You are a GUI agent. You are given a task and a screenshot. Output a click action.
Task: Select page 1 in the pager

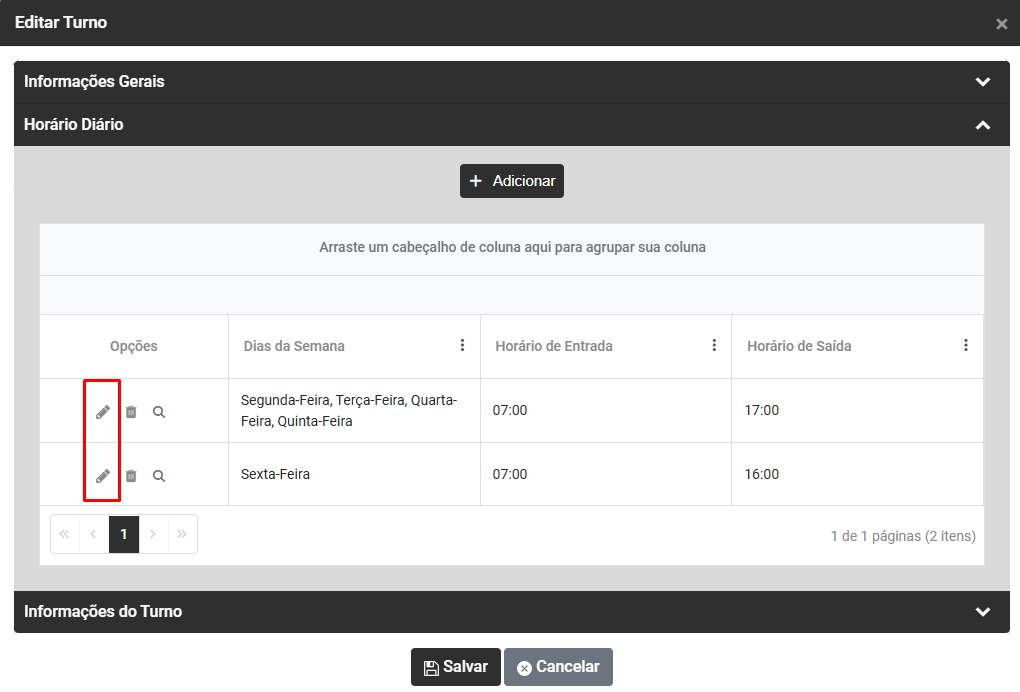point(124,534)
